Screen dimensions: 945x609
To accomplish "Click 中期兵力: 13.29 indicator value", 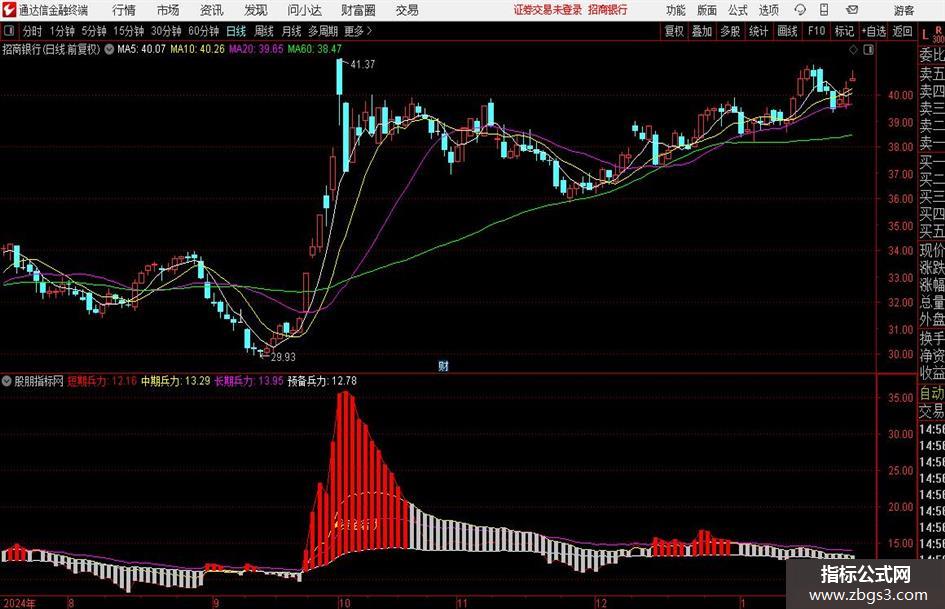I will pyautogui.click(x=175, y=381).
